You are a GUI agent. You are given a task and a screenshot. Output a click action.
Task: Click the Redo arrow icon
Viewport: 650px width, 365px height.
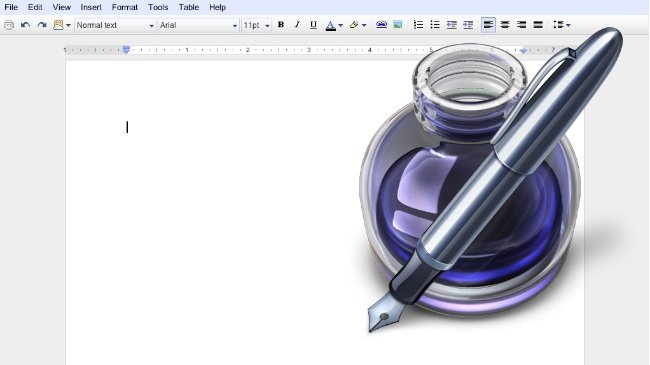42,25
